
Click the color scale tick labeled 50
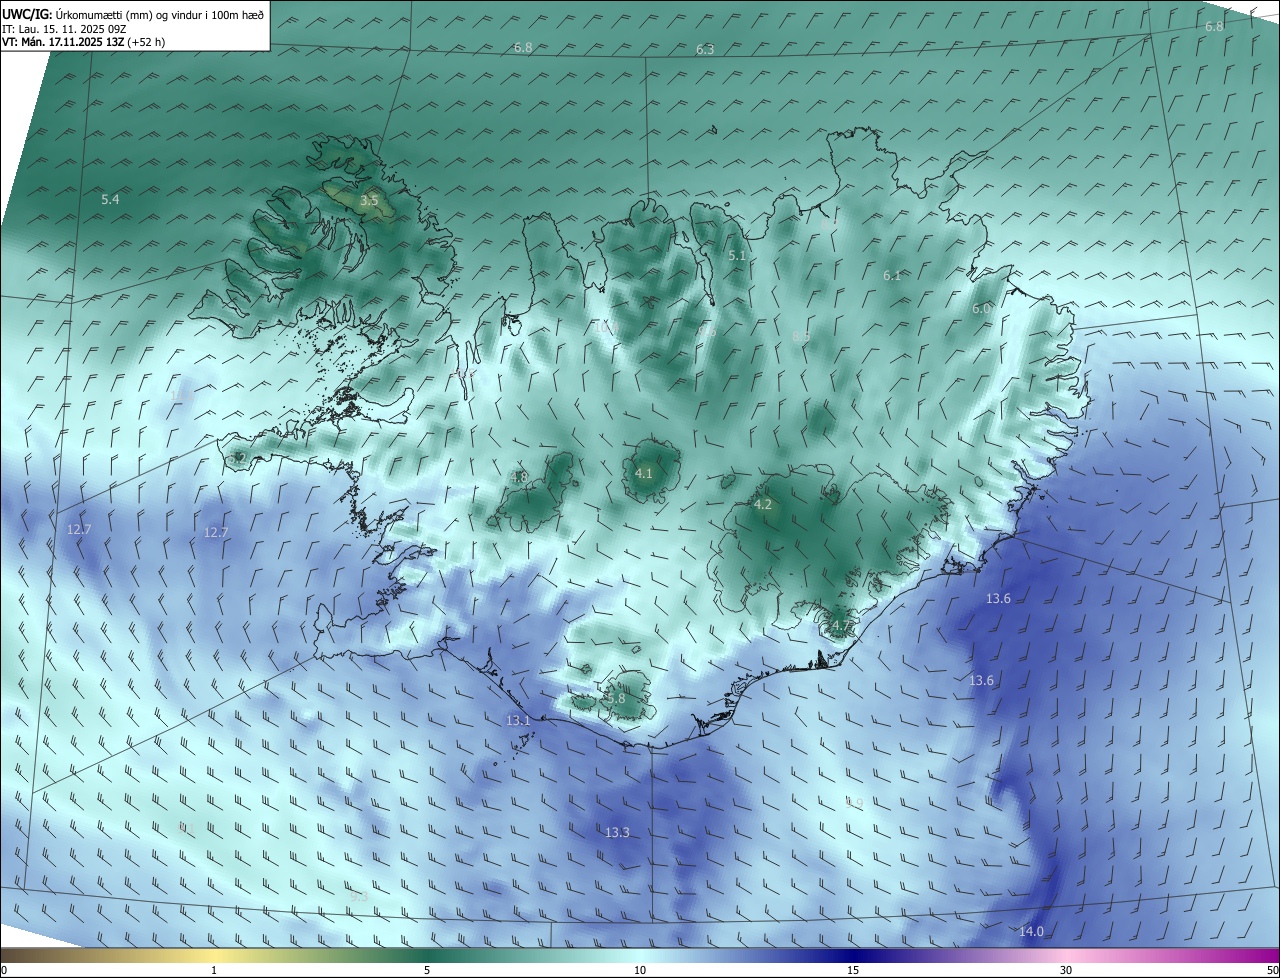1272,970
